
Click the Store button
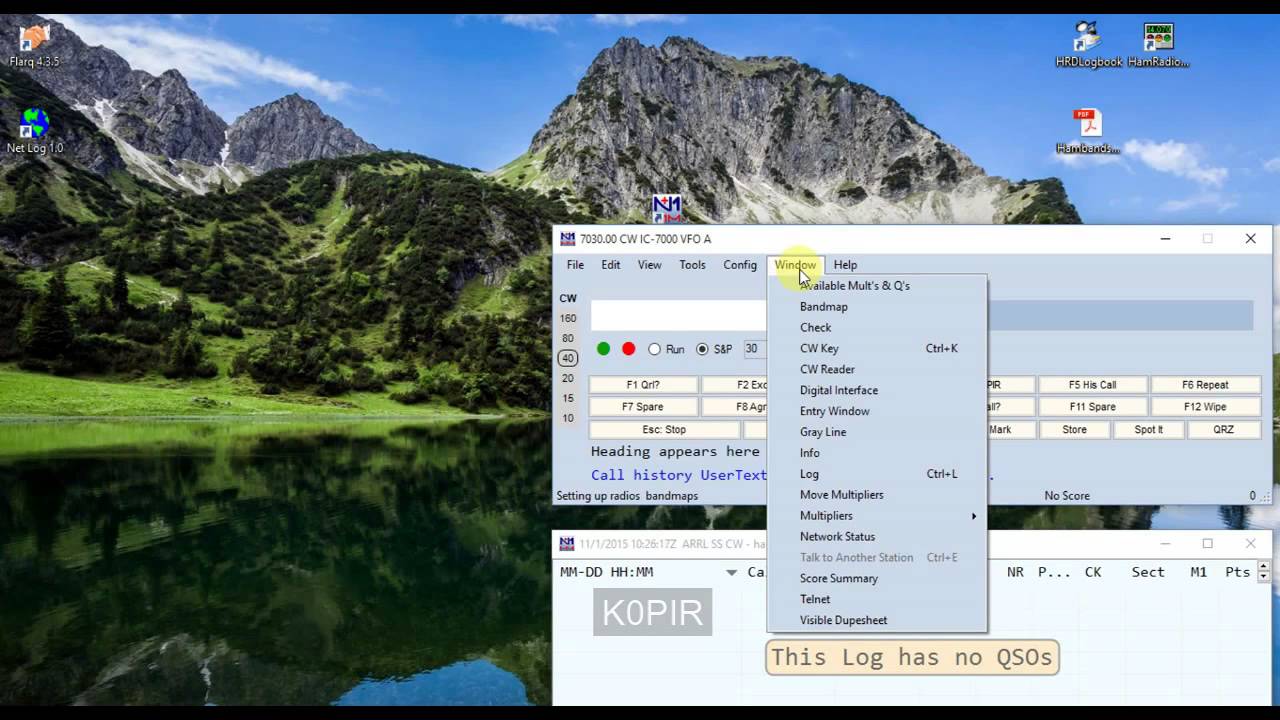[x=1074, y=430]
